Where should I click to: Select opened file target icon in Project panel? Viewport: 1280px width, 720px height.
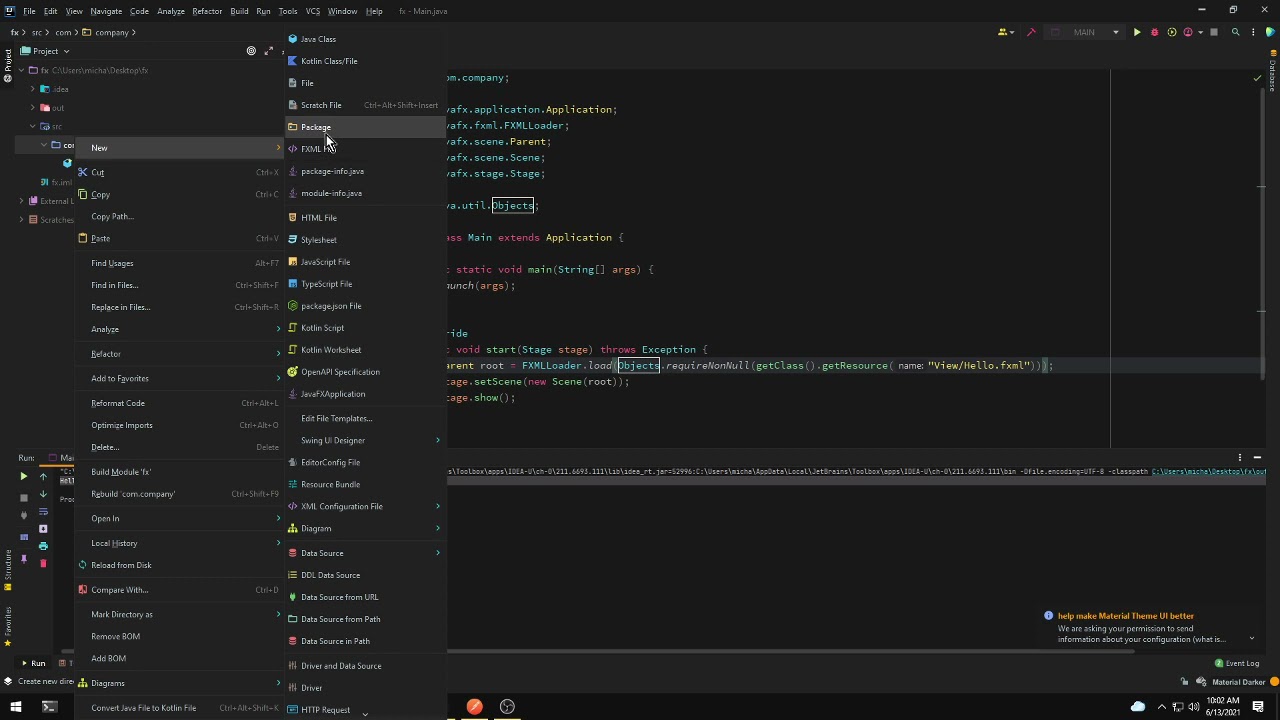coord(251,51)
